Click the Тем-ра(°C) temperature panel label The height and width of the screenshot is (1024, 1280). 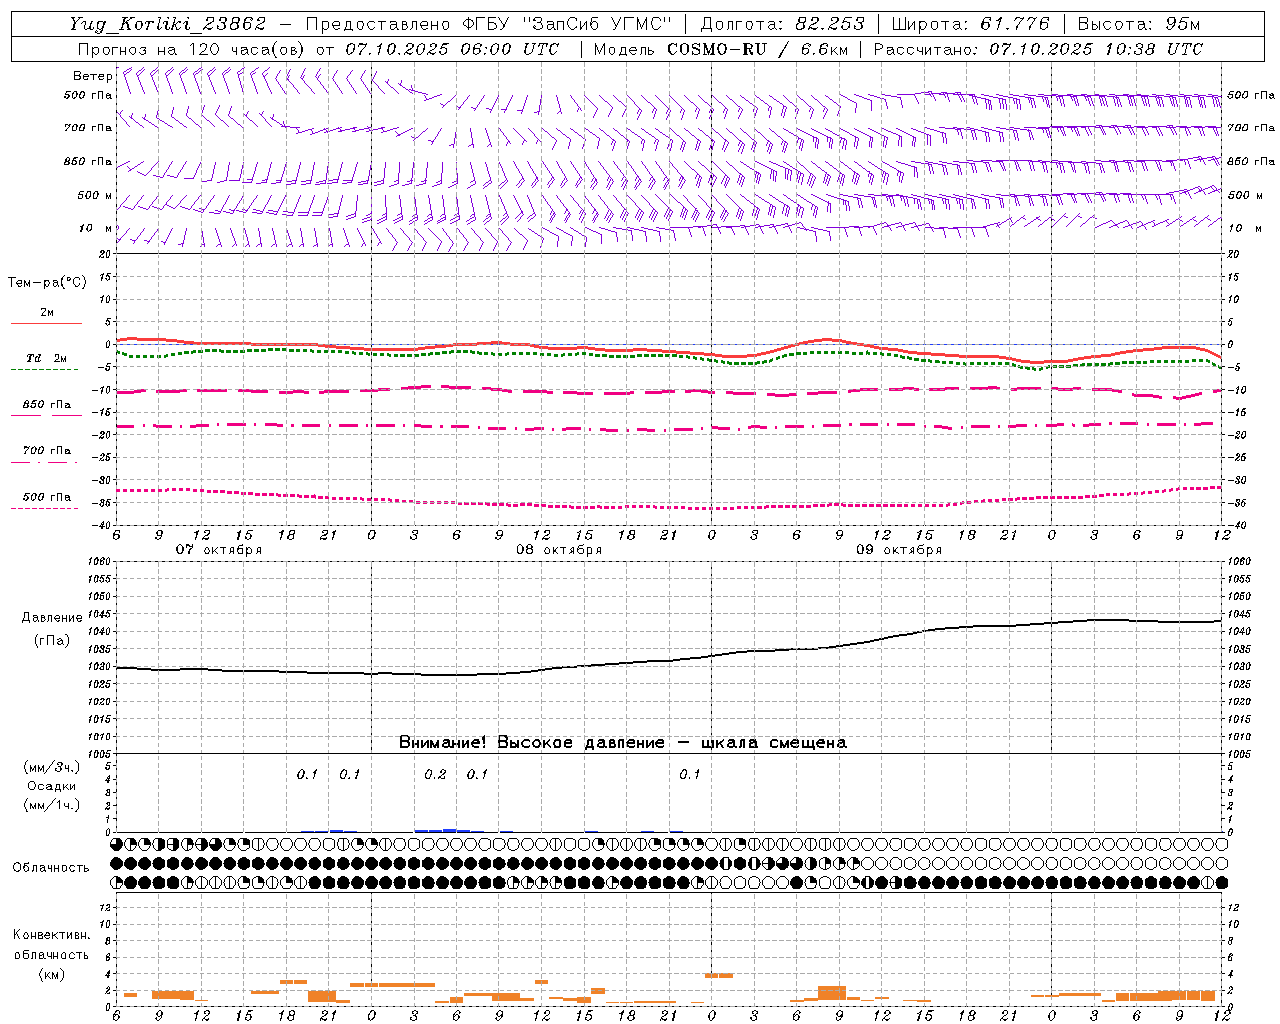[47, 283]
